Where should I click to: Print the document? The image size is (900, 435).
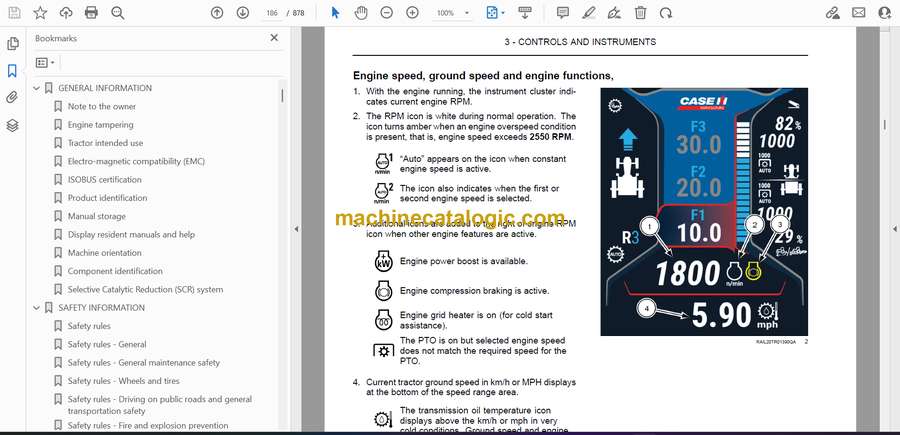pyautogui.click(x=91, y=13)
